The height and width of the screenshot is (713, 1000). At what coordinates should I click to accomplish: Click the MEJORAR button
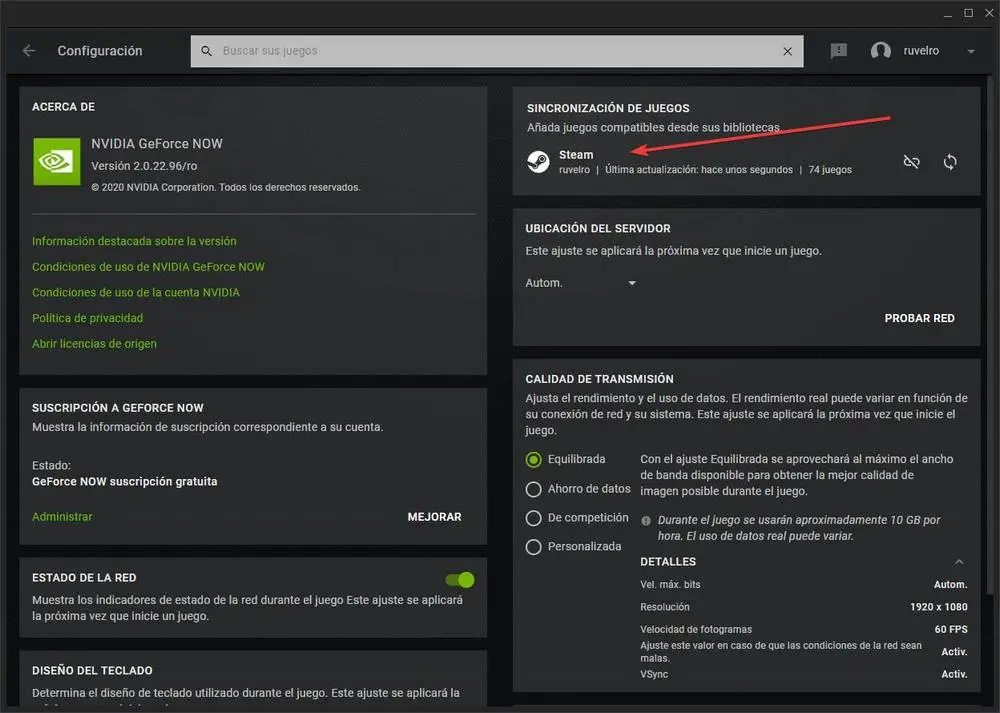tap(434, 517)
